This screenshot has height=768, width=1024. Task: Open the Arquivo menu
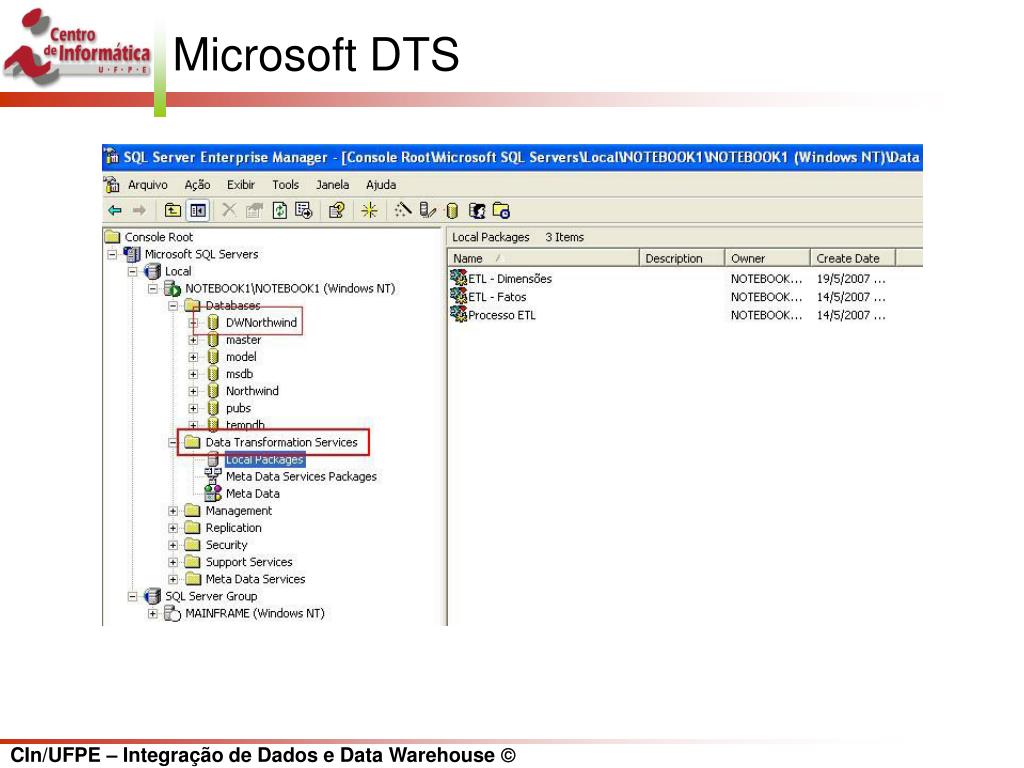[150, 184]
